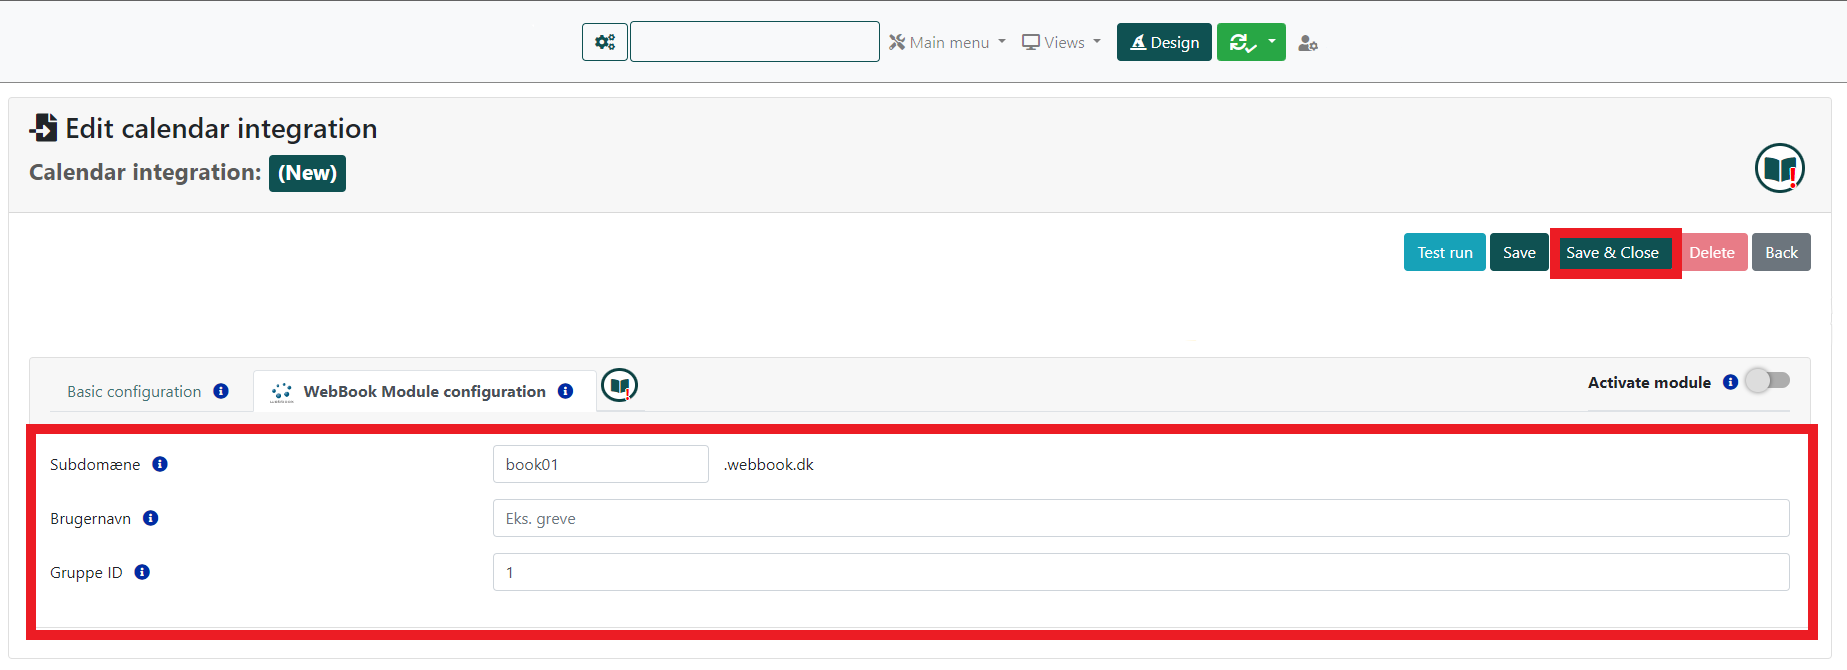1847x670 pixels.
Task: Click the WebBook dots logo icon
Action: point(282,392)
